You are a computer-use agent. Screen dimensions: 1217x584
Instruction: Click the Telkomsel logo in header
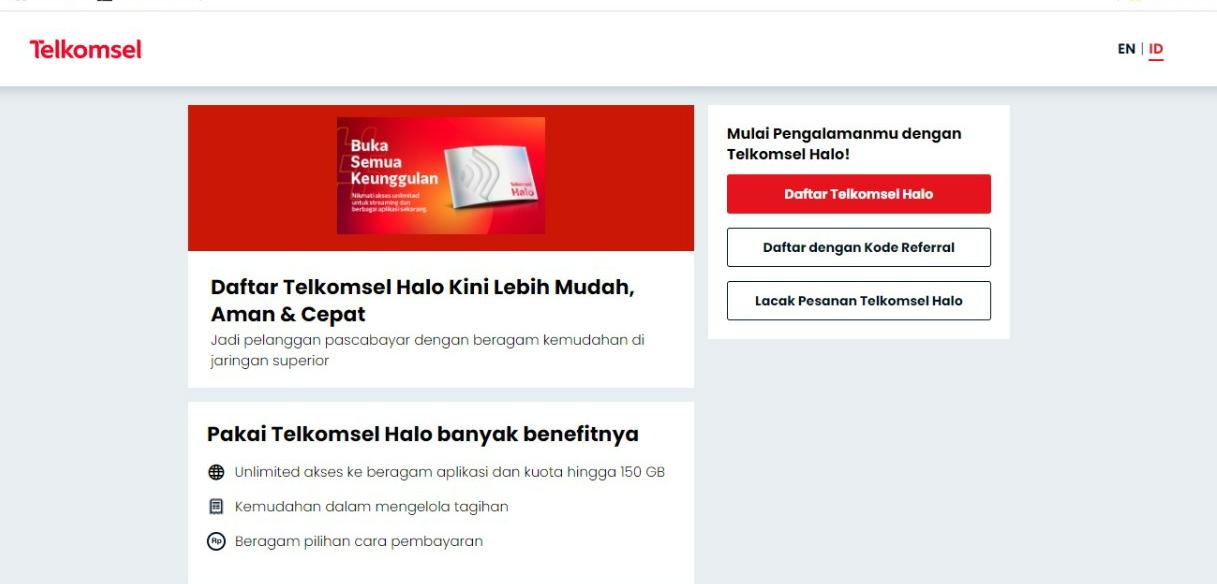click(85, 49)
